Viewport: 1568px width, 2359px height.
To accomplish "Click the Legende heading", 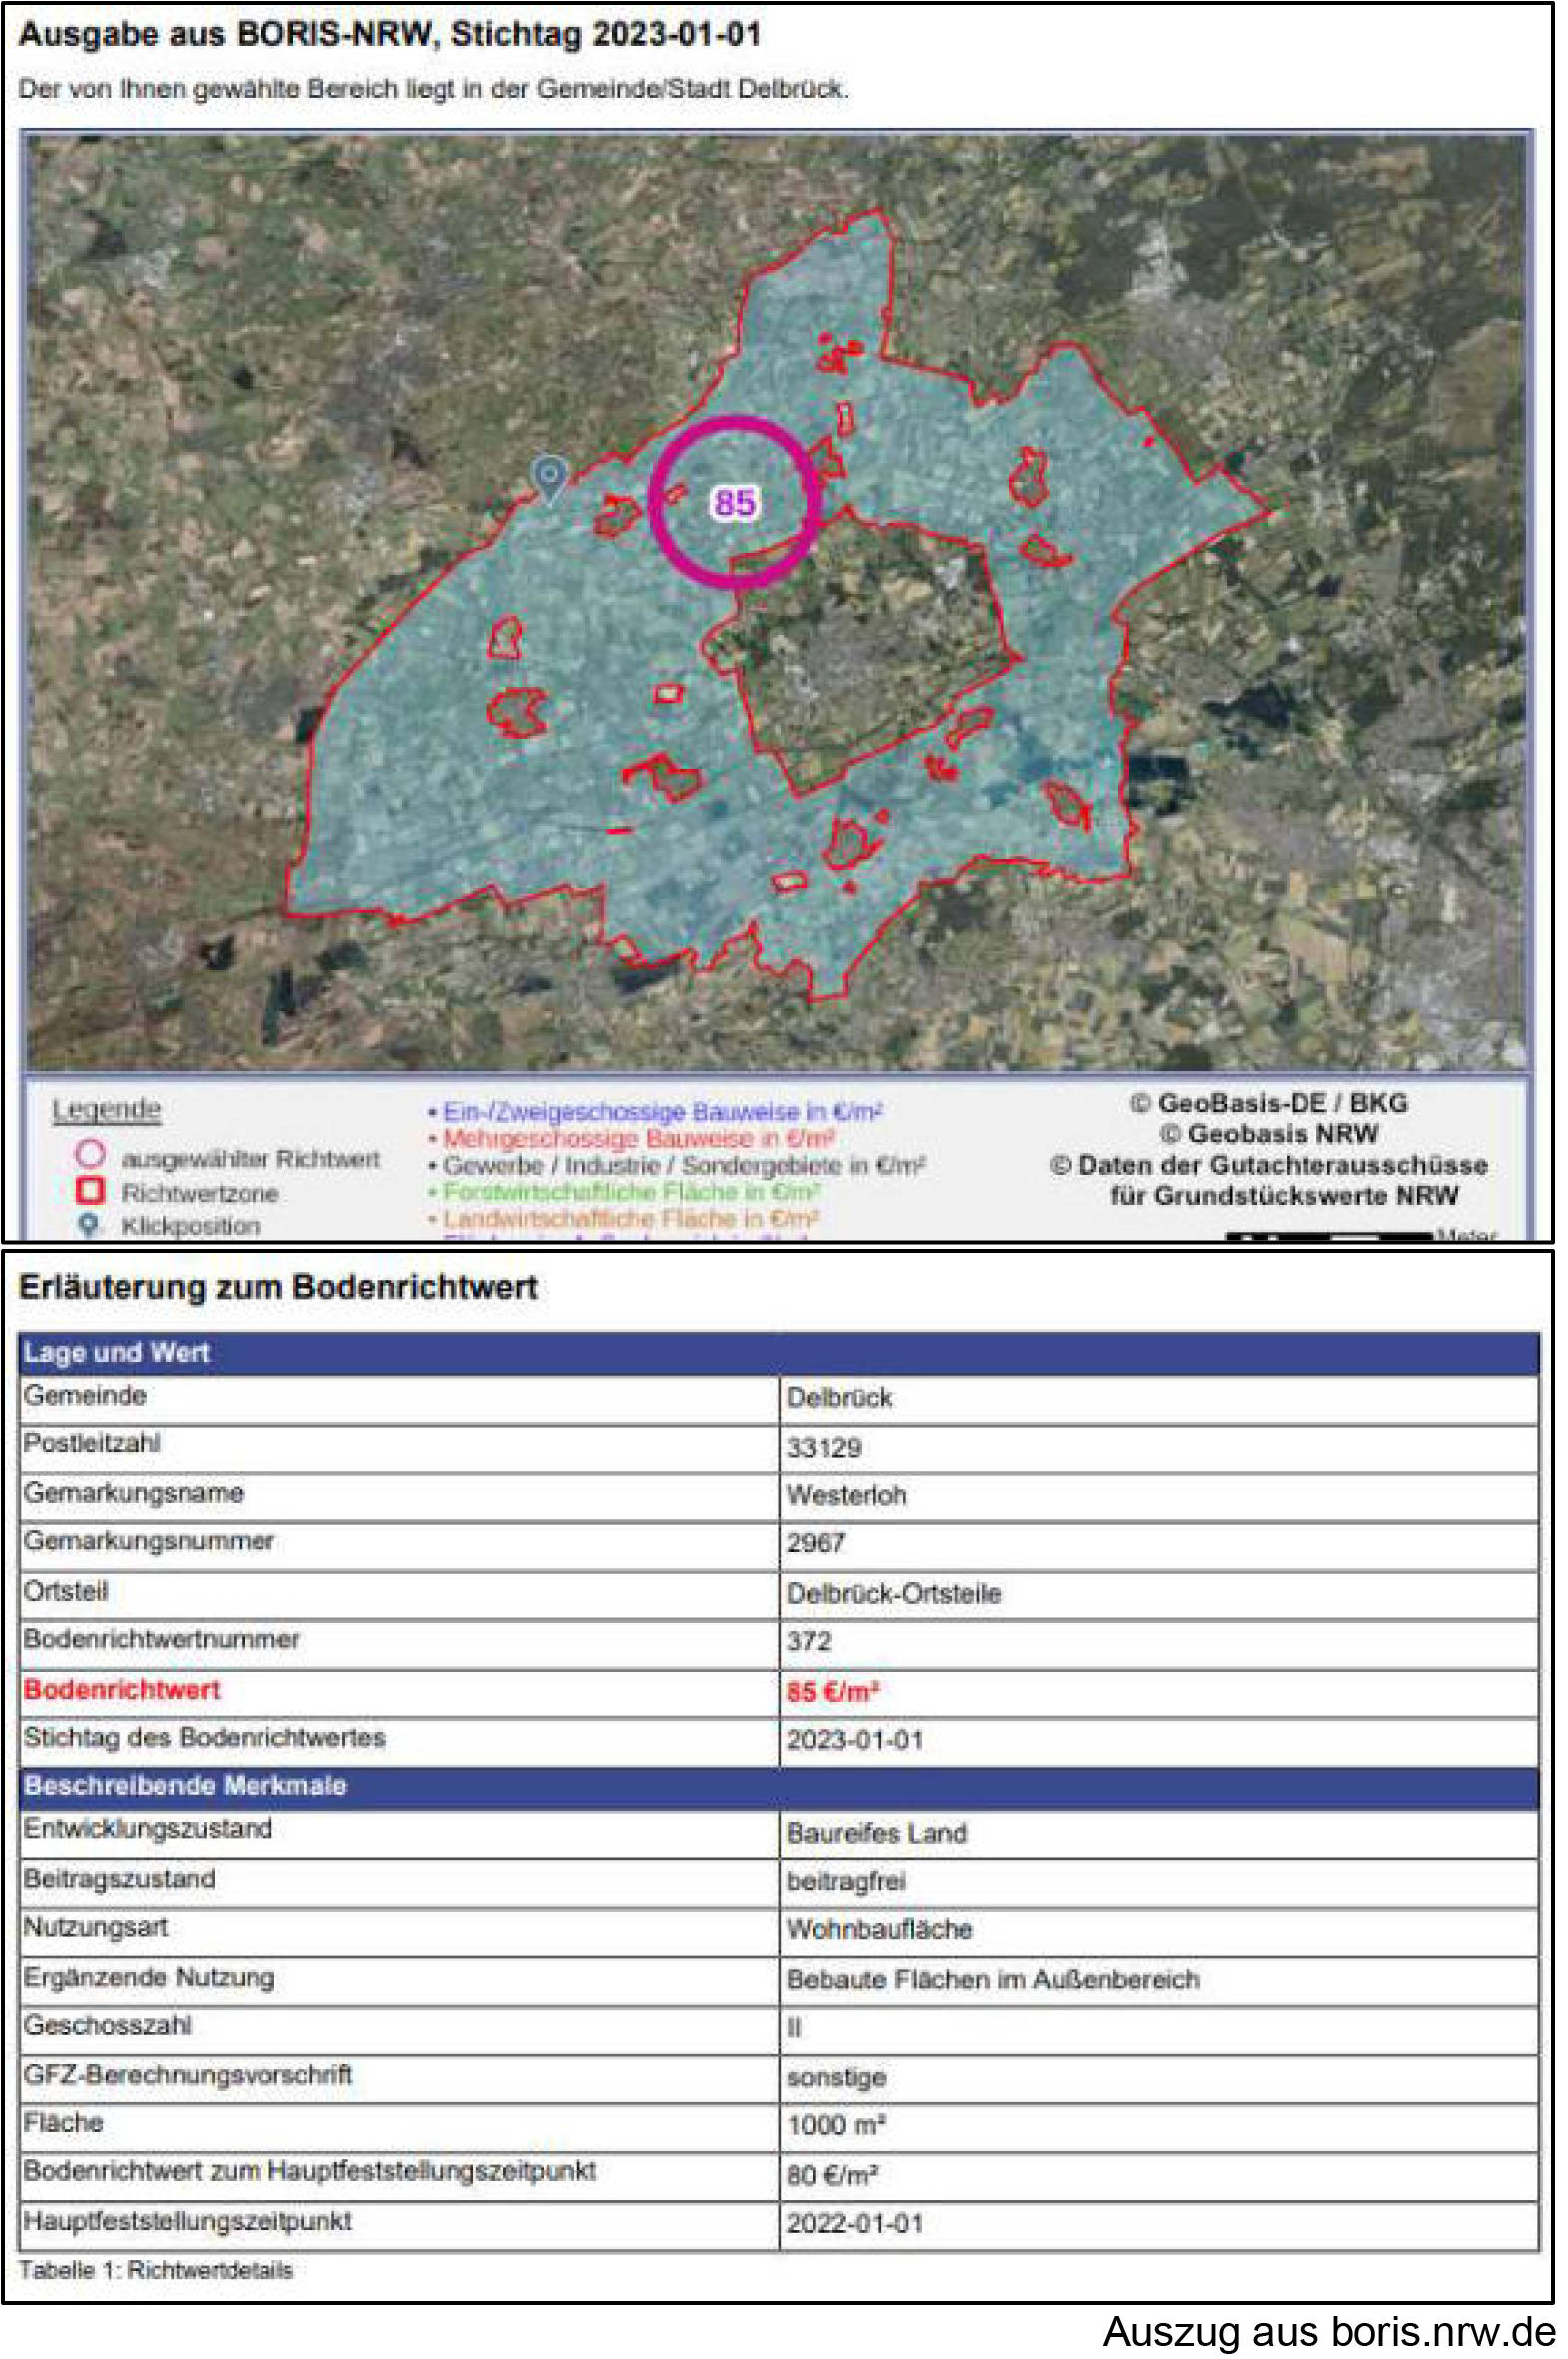I will click(106, 1109).
